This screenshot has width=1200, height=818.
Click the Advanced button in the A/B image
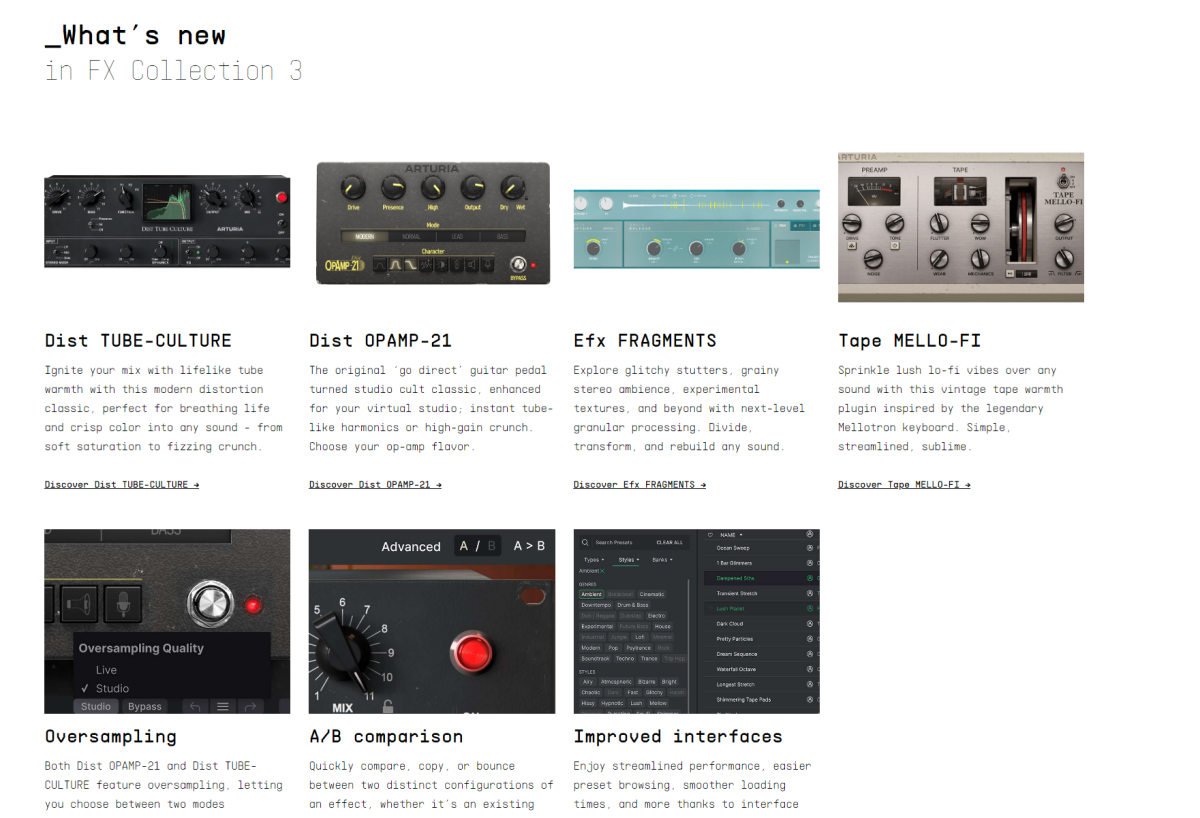411,547
